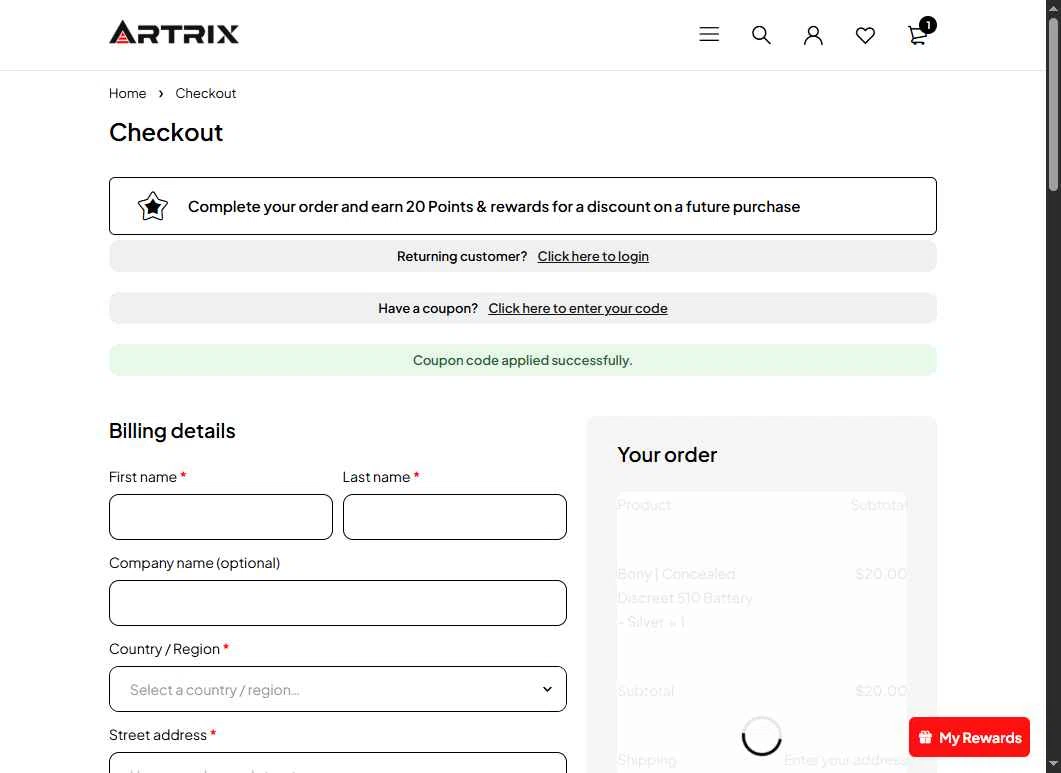Viewport: 1061px width, 773px height.
Task: Click the page vertical scrollbar thumb
Action: 1054,105
